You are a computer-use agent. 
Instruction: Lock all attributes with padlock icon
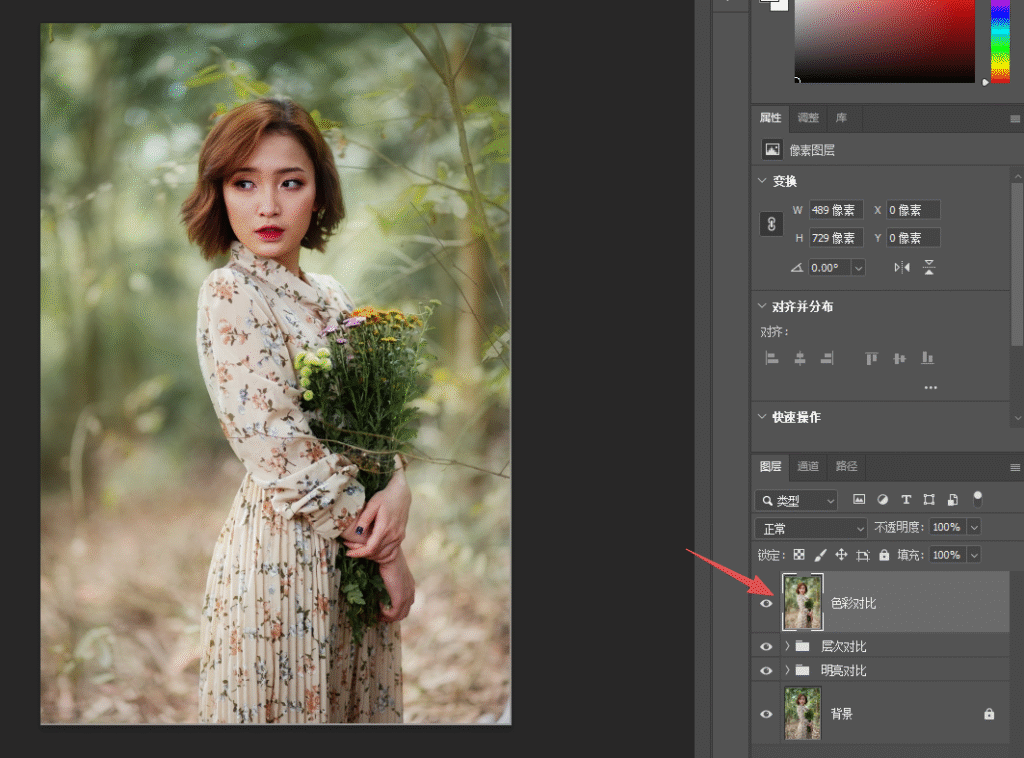pos(884,555)
